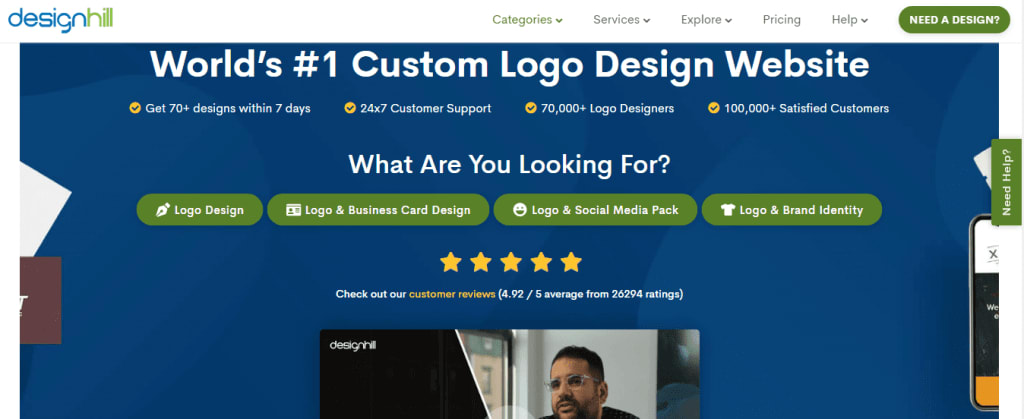The width and height of the screenshot is (1024, 419).
Task: Open the customer reviews link
Action: pyautogui.click(x=452, y=294)
